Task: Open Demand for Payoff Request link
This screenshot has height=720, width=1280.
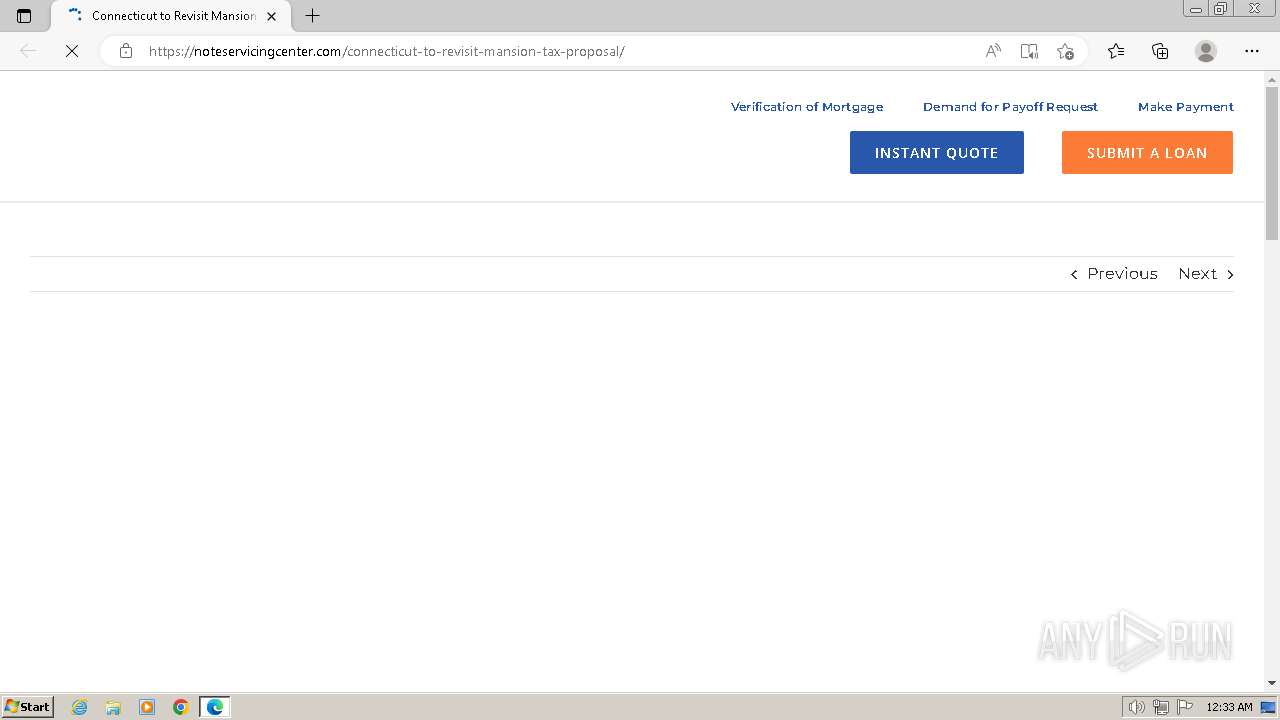Action: (x=1010, y=107)
